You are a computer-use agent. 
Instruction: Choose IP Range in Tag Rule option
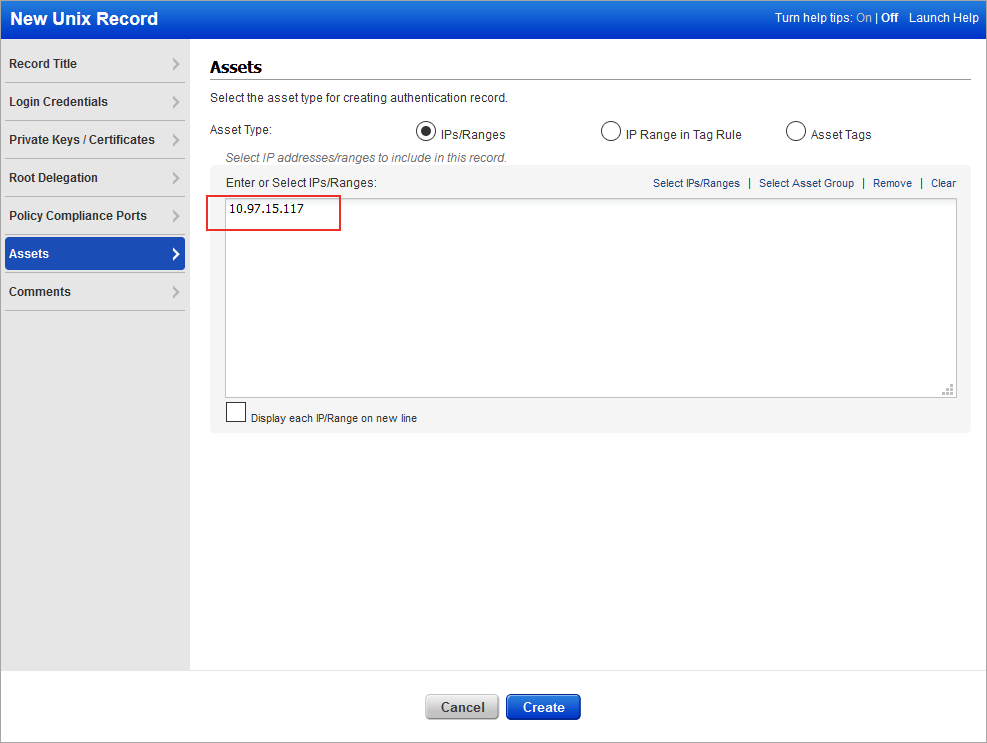tap(611, 131)
